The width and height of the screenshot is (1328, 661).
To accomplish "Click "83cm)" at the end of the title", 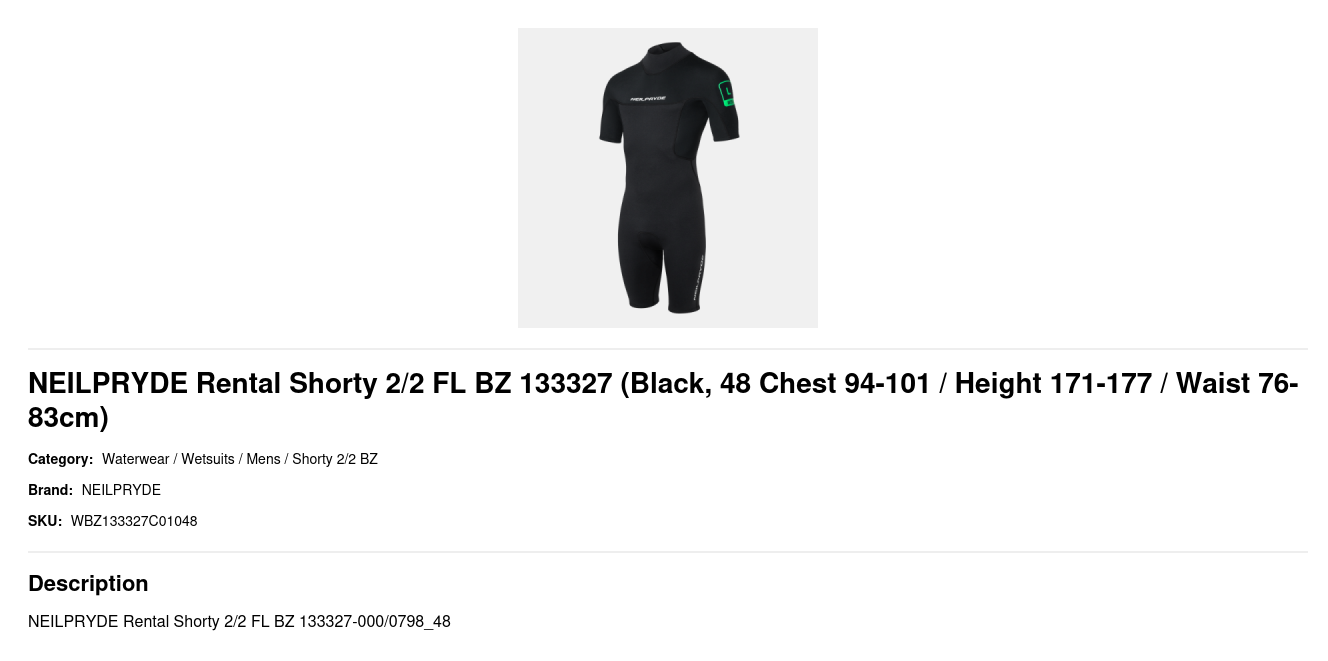I will (68, 417).
